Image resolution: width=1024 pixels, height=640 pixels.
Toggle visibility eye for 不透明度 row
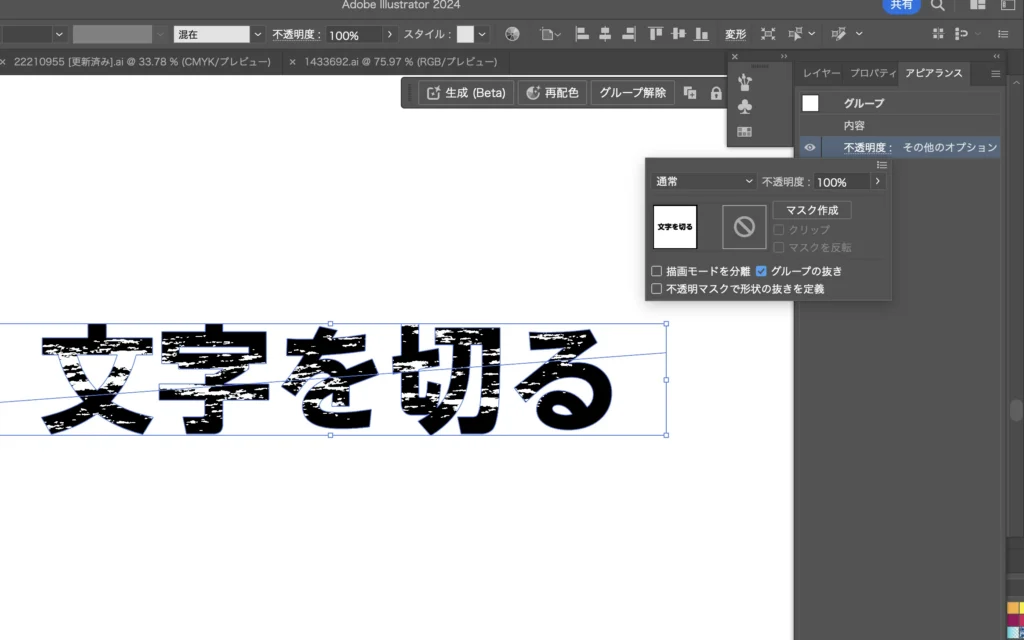(810, 147)
